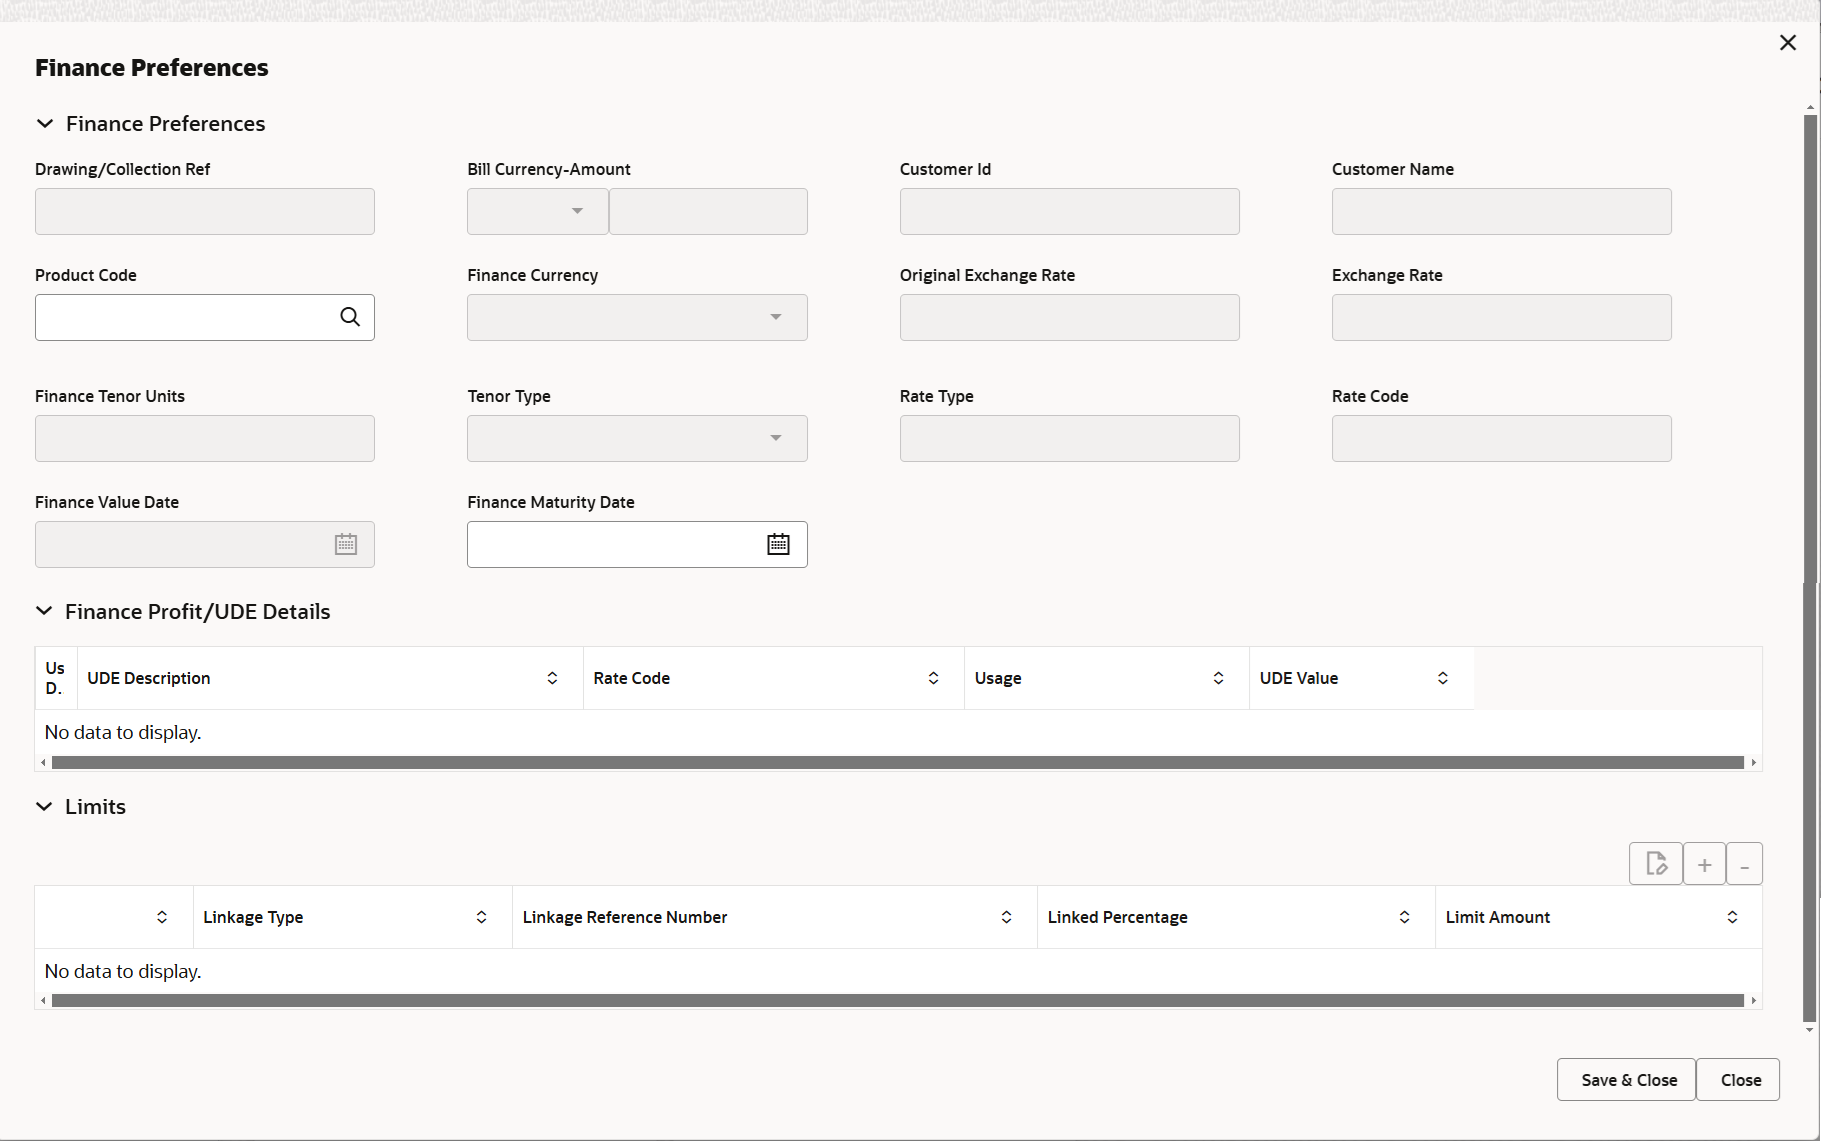Remove a row from Limits table
The image size is (1825, 1142).
1745,864
